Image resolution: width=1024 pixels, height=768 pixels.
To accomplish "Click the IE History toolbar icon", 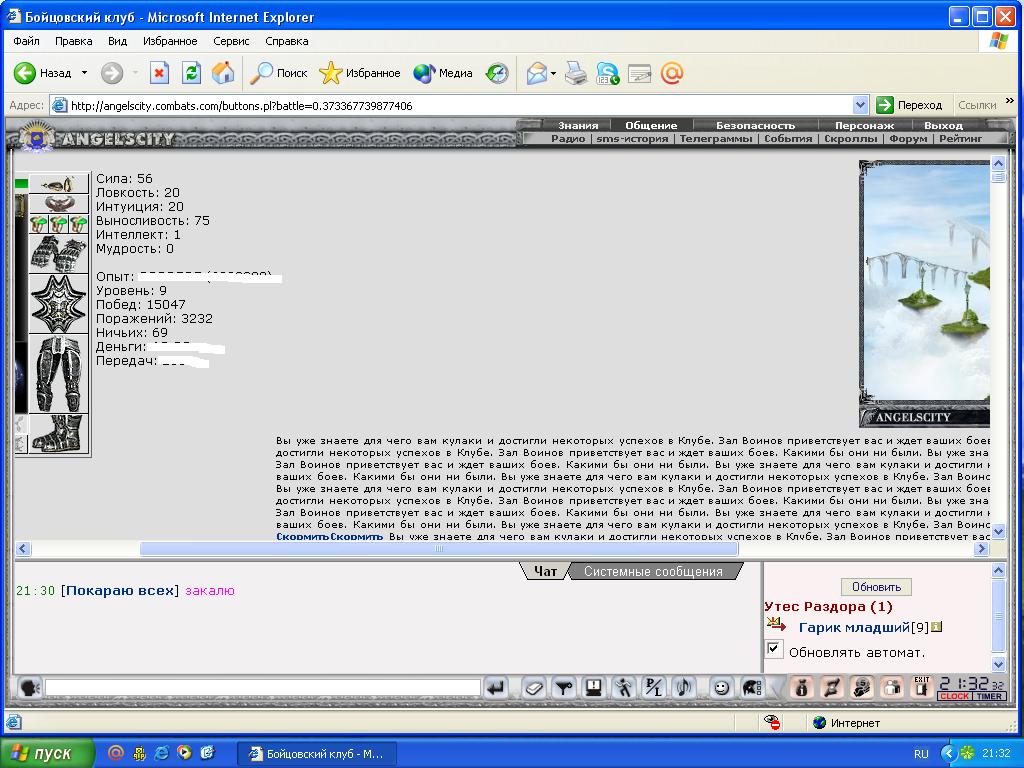I will 497,73.
